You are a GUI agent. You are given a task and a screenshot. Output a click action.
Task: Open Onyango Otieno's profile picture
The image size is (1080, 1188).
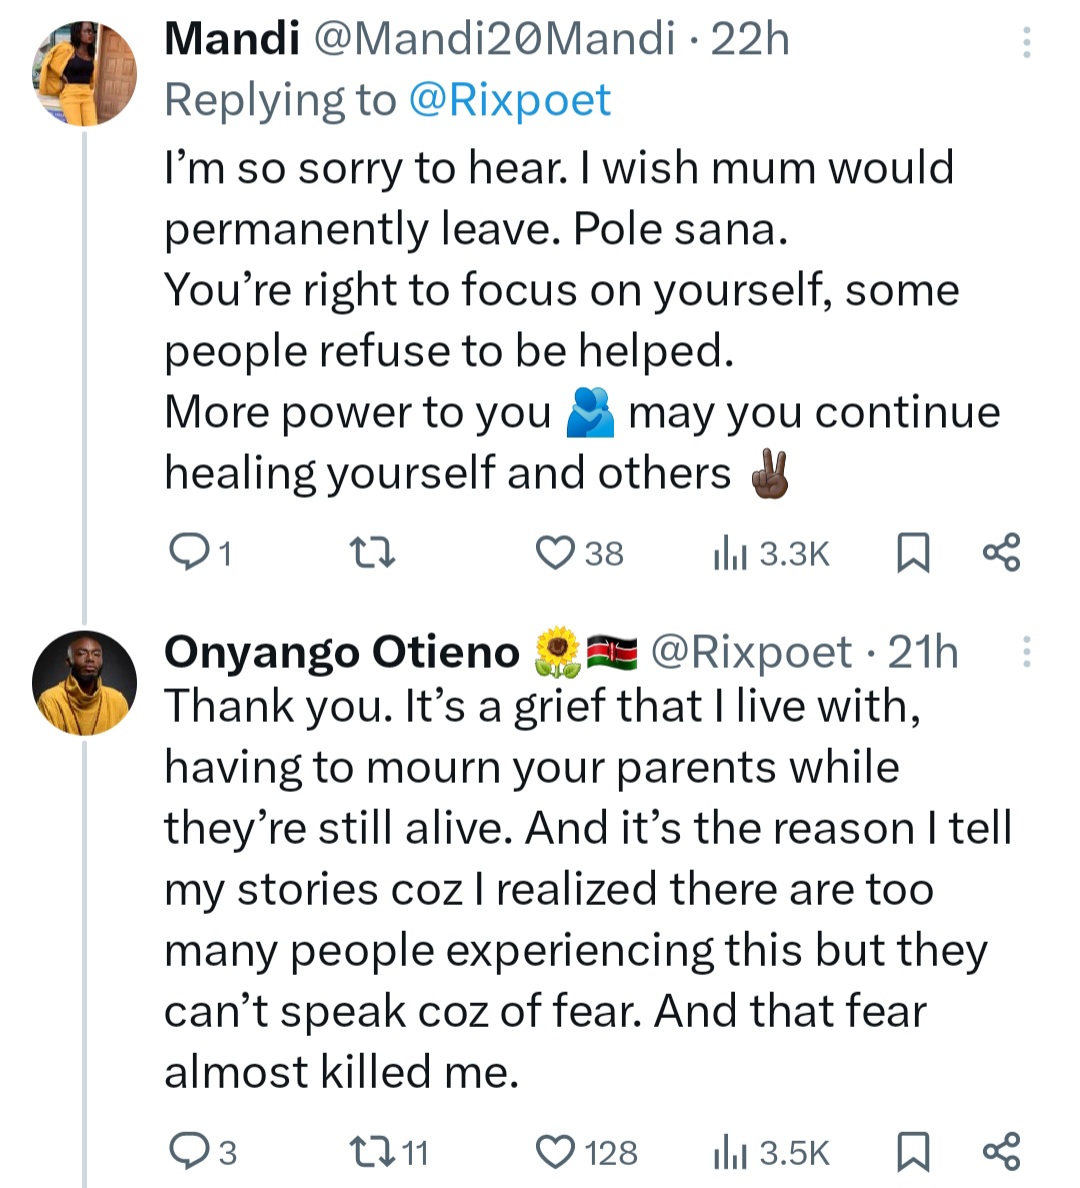pos(84,683)
